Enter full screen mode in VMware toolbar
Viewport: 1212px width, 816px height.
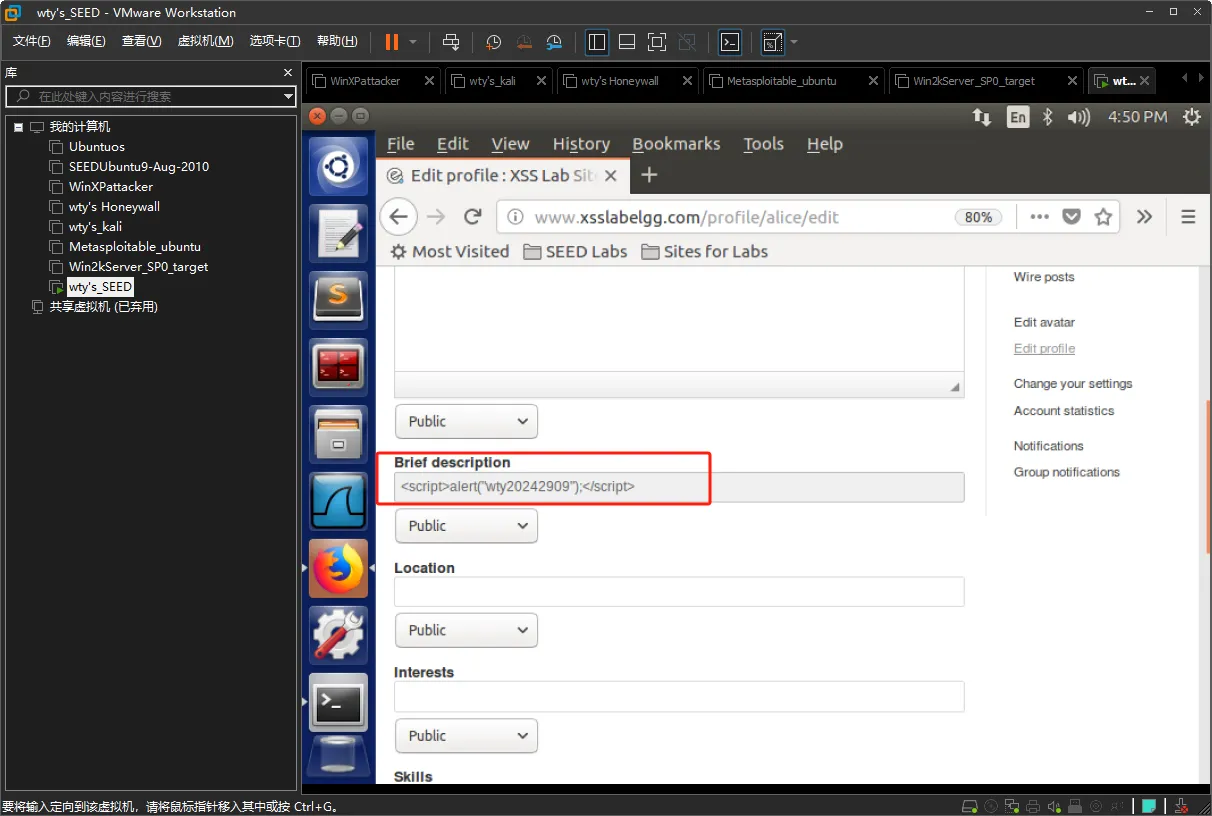[x=657, y=42]
